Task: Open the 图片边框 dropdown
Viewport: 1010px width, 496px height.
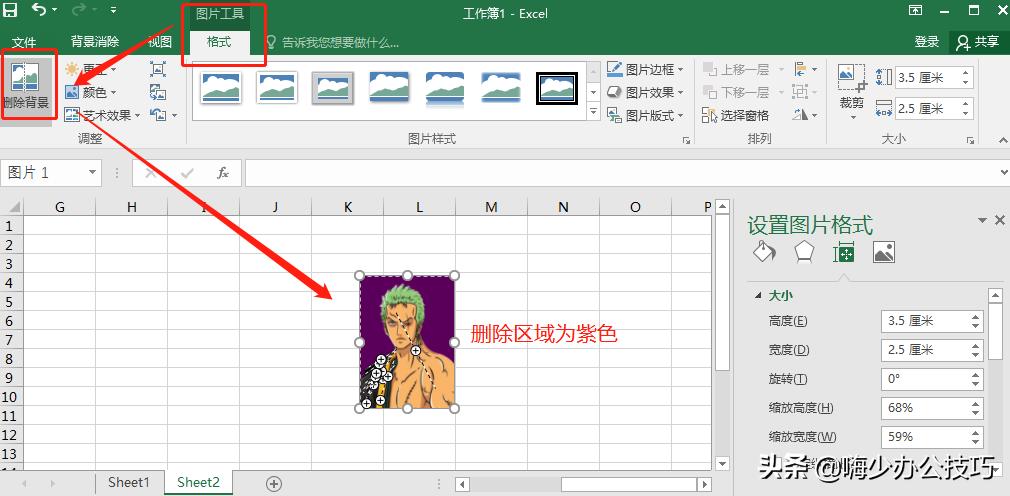Action: [x=645, y=69]
